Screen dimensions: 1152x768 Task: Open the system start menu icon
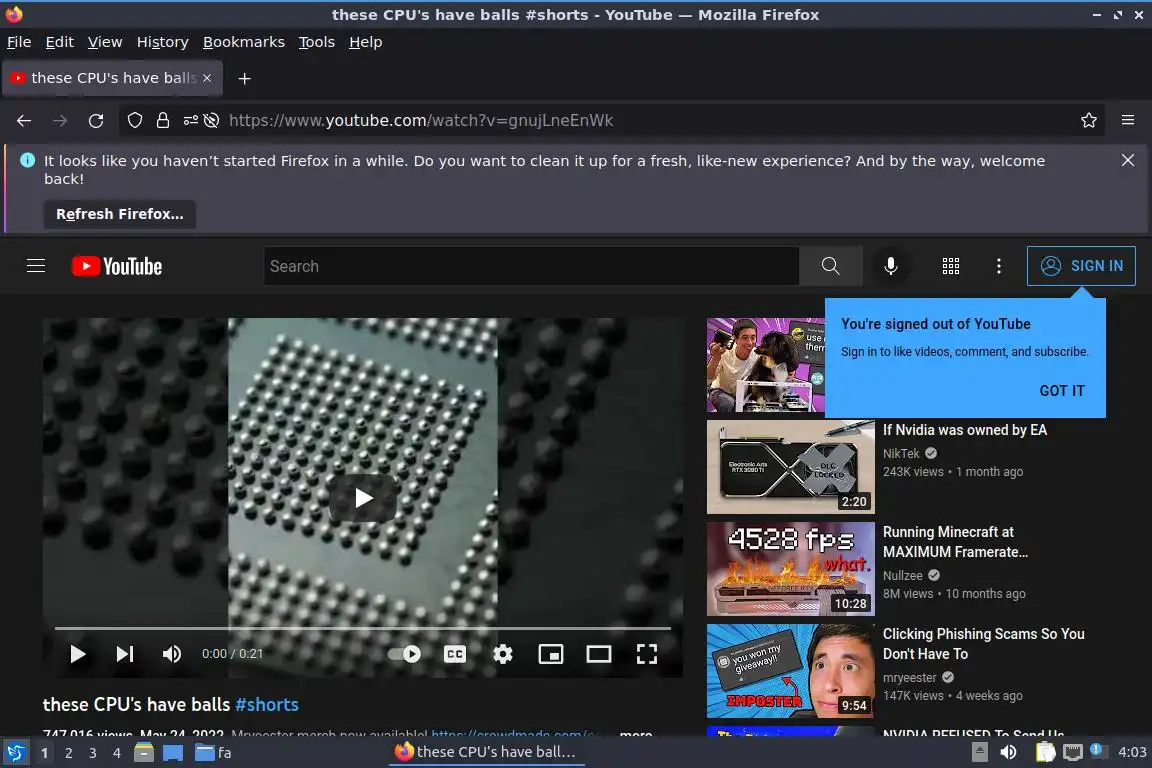15,753
